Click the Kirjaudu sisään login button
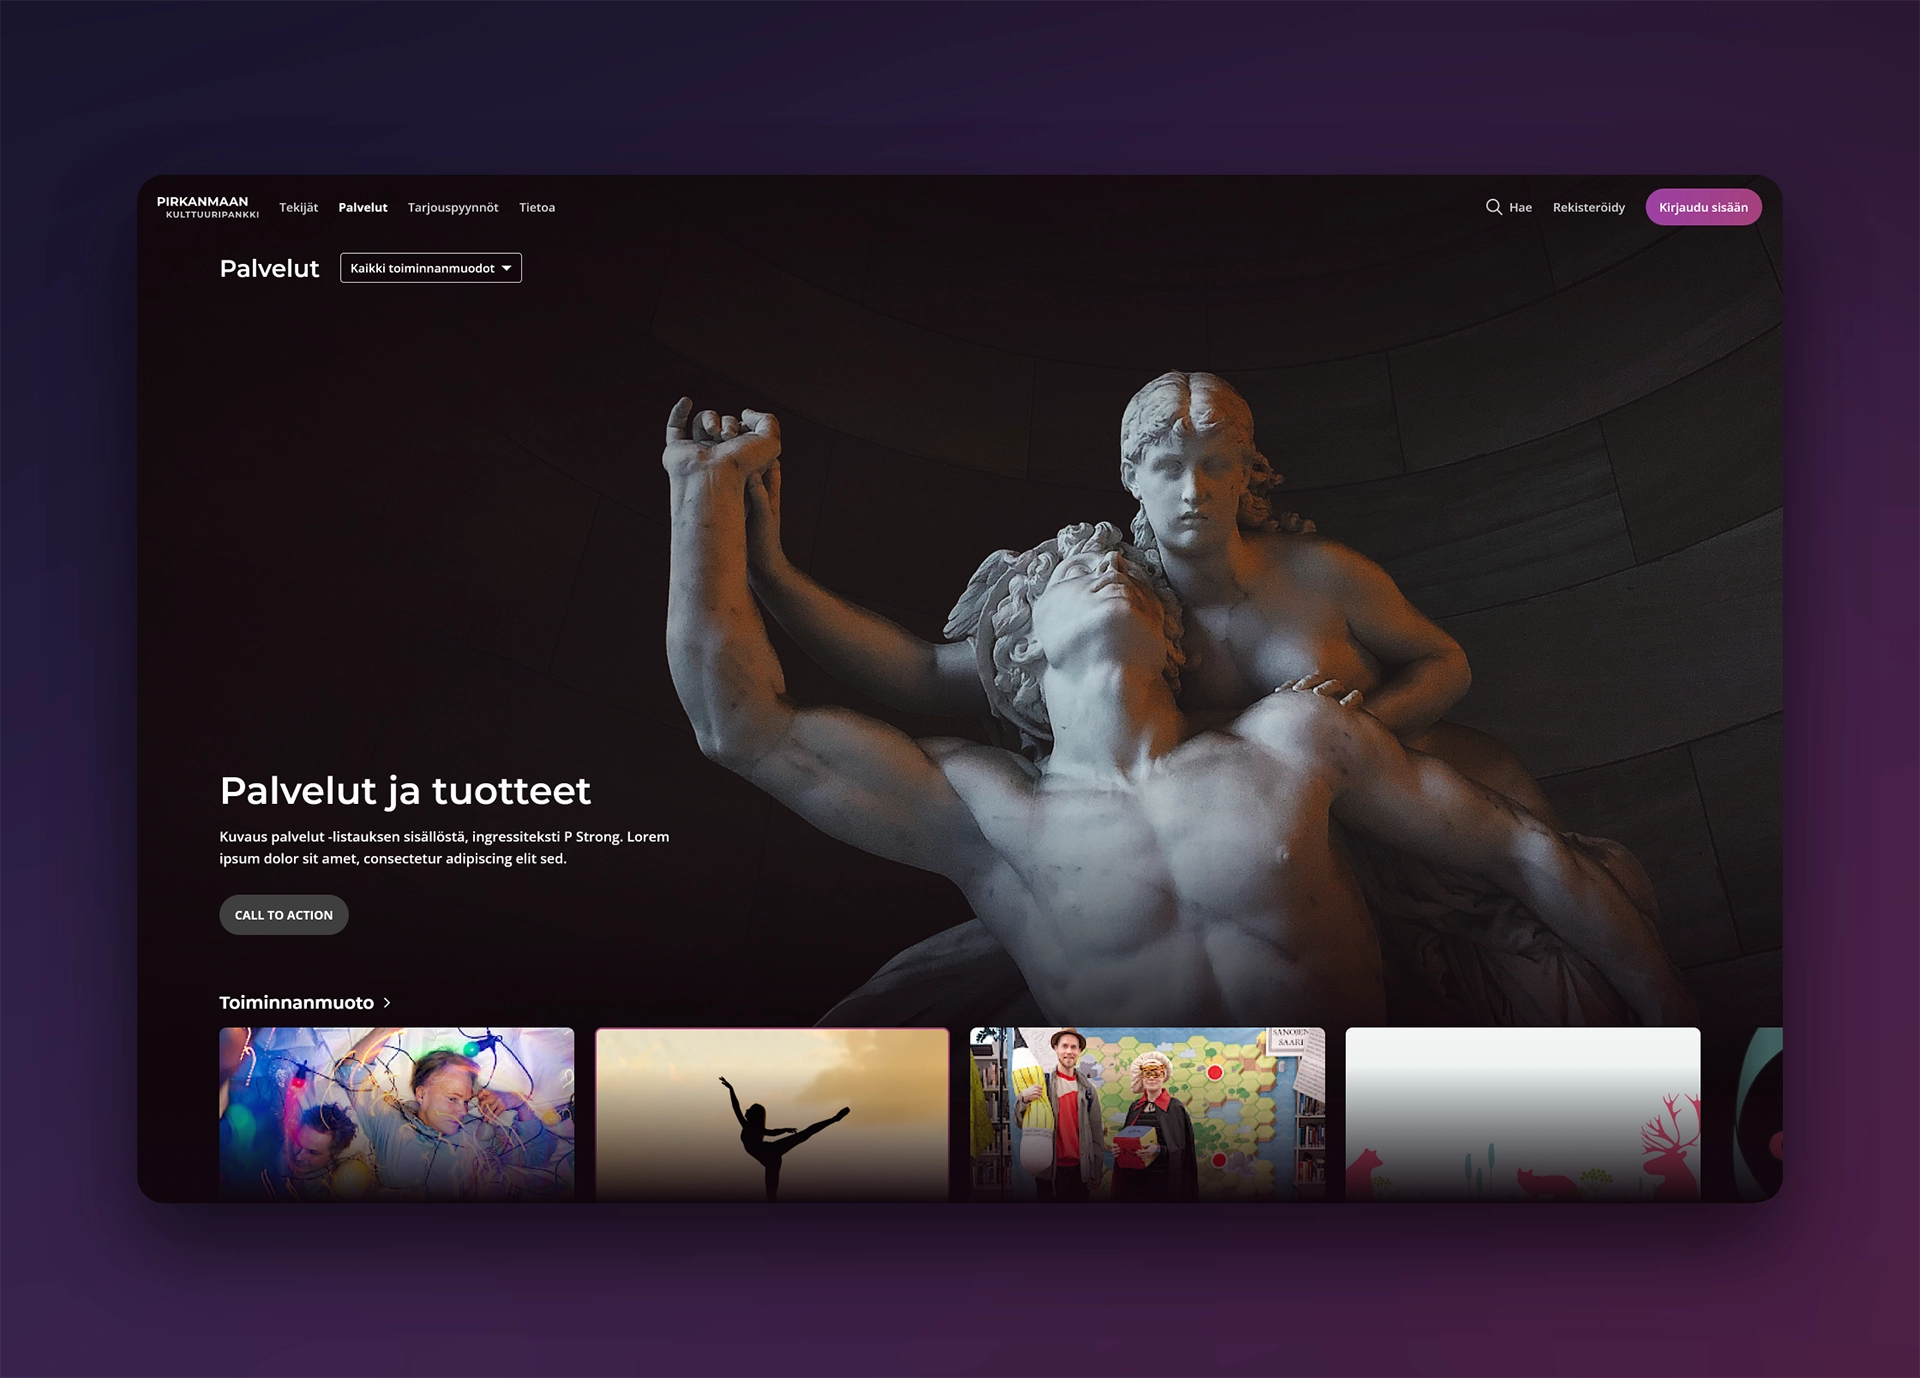1920x1378 pixels. (x=1704, y=206)
